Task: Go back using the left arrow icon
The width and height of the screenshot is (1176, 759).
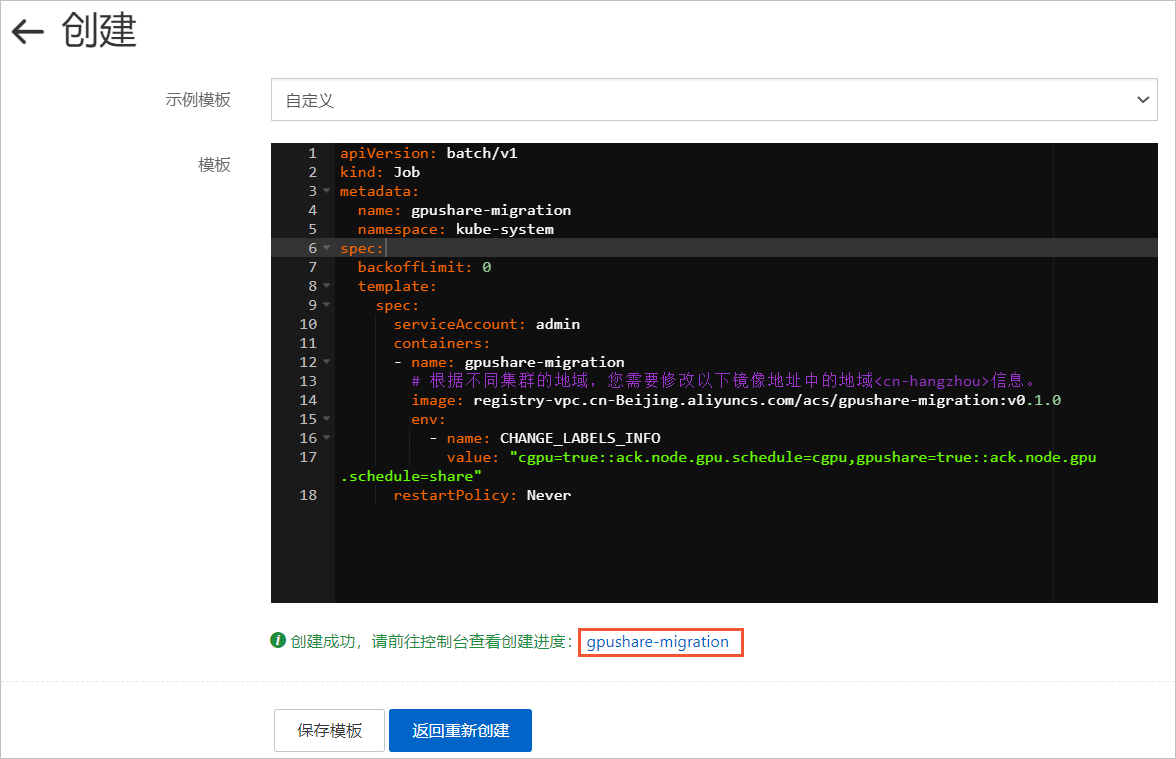Action: pyautogui.click(x=28, y=32)
